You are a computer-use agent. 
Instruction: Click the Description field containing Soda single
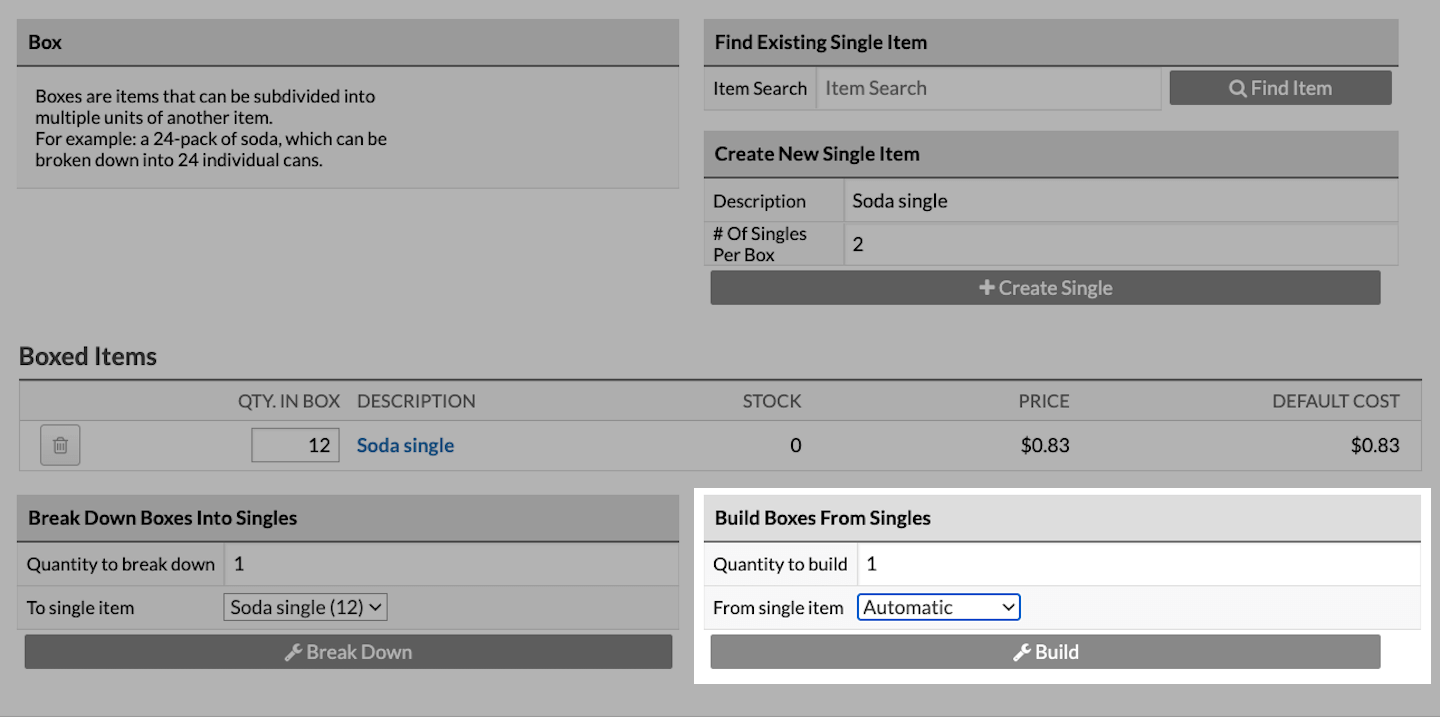[1120, 201]
